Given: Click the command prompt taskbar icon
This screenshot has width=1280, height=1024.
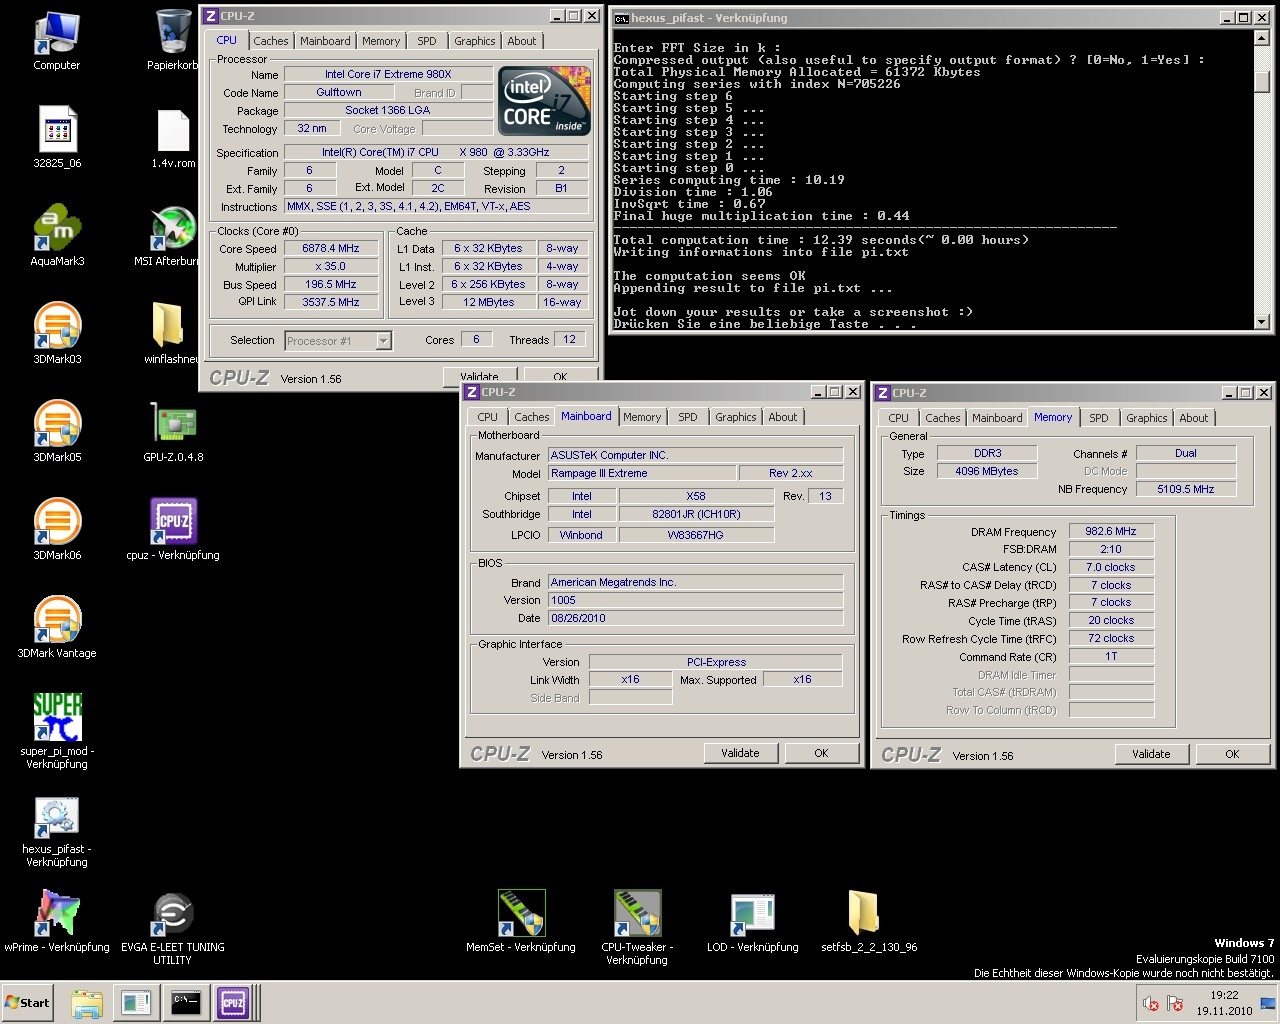Looking at the screenshot, I should click(185, 1003).
